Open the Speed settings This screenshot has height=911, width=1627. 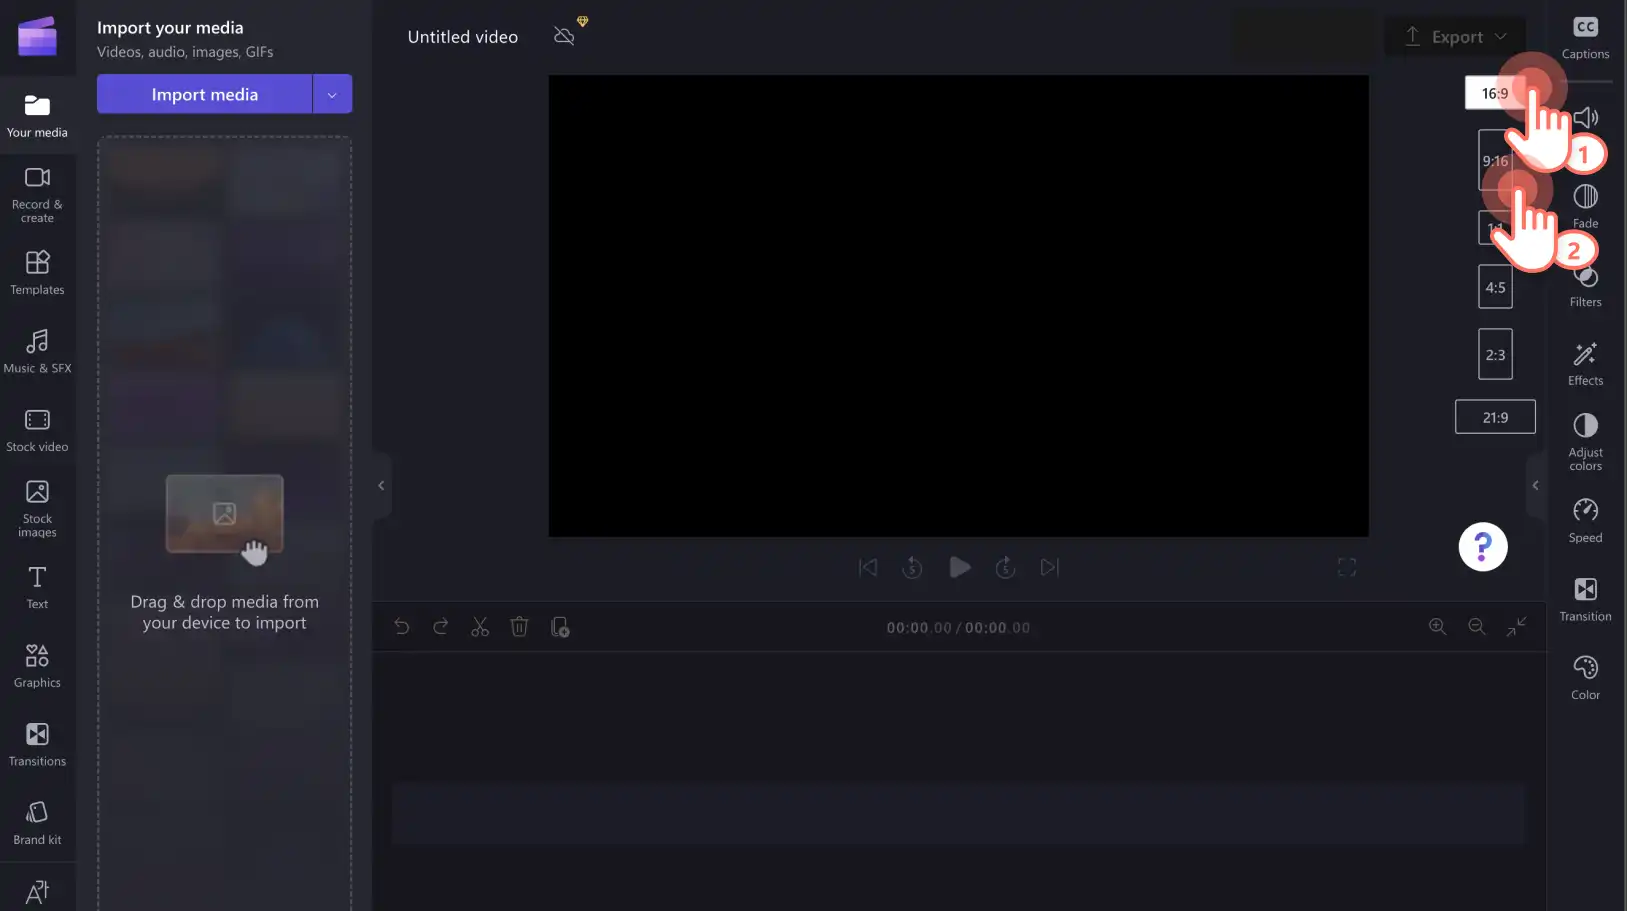(x=1585, y=521)
